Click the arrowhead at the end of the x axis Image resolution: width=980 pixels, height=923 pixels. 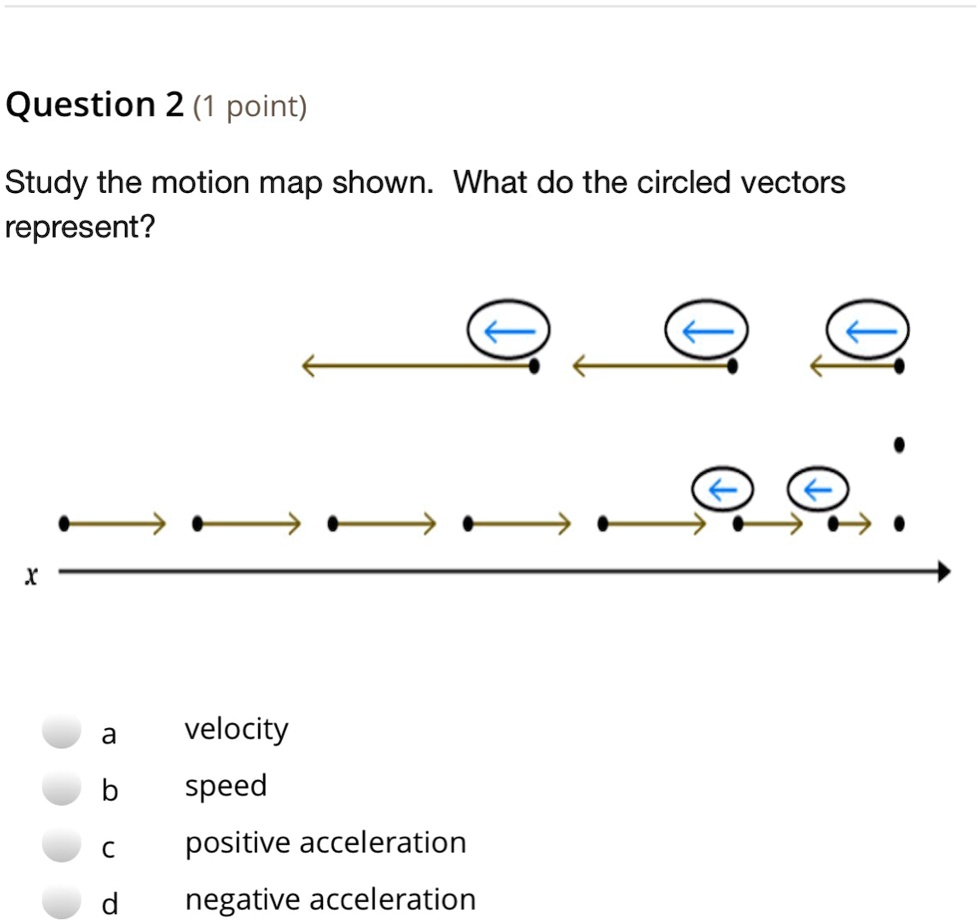pos(943,572)
